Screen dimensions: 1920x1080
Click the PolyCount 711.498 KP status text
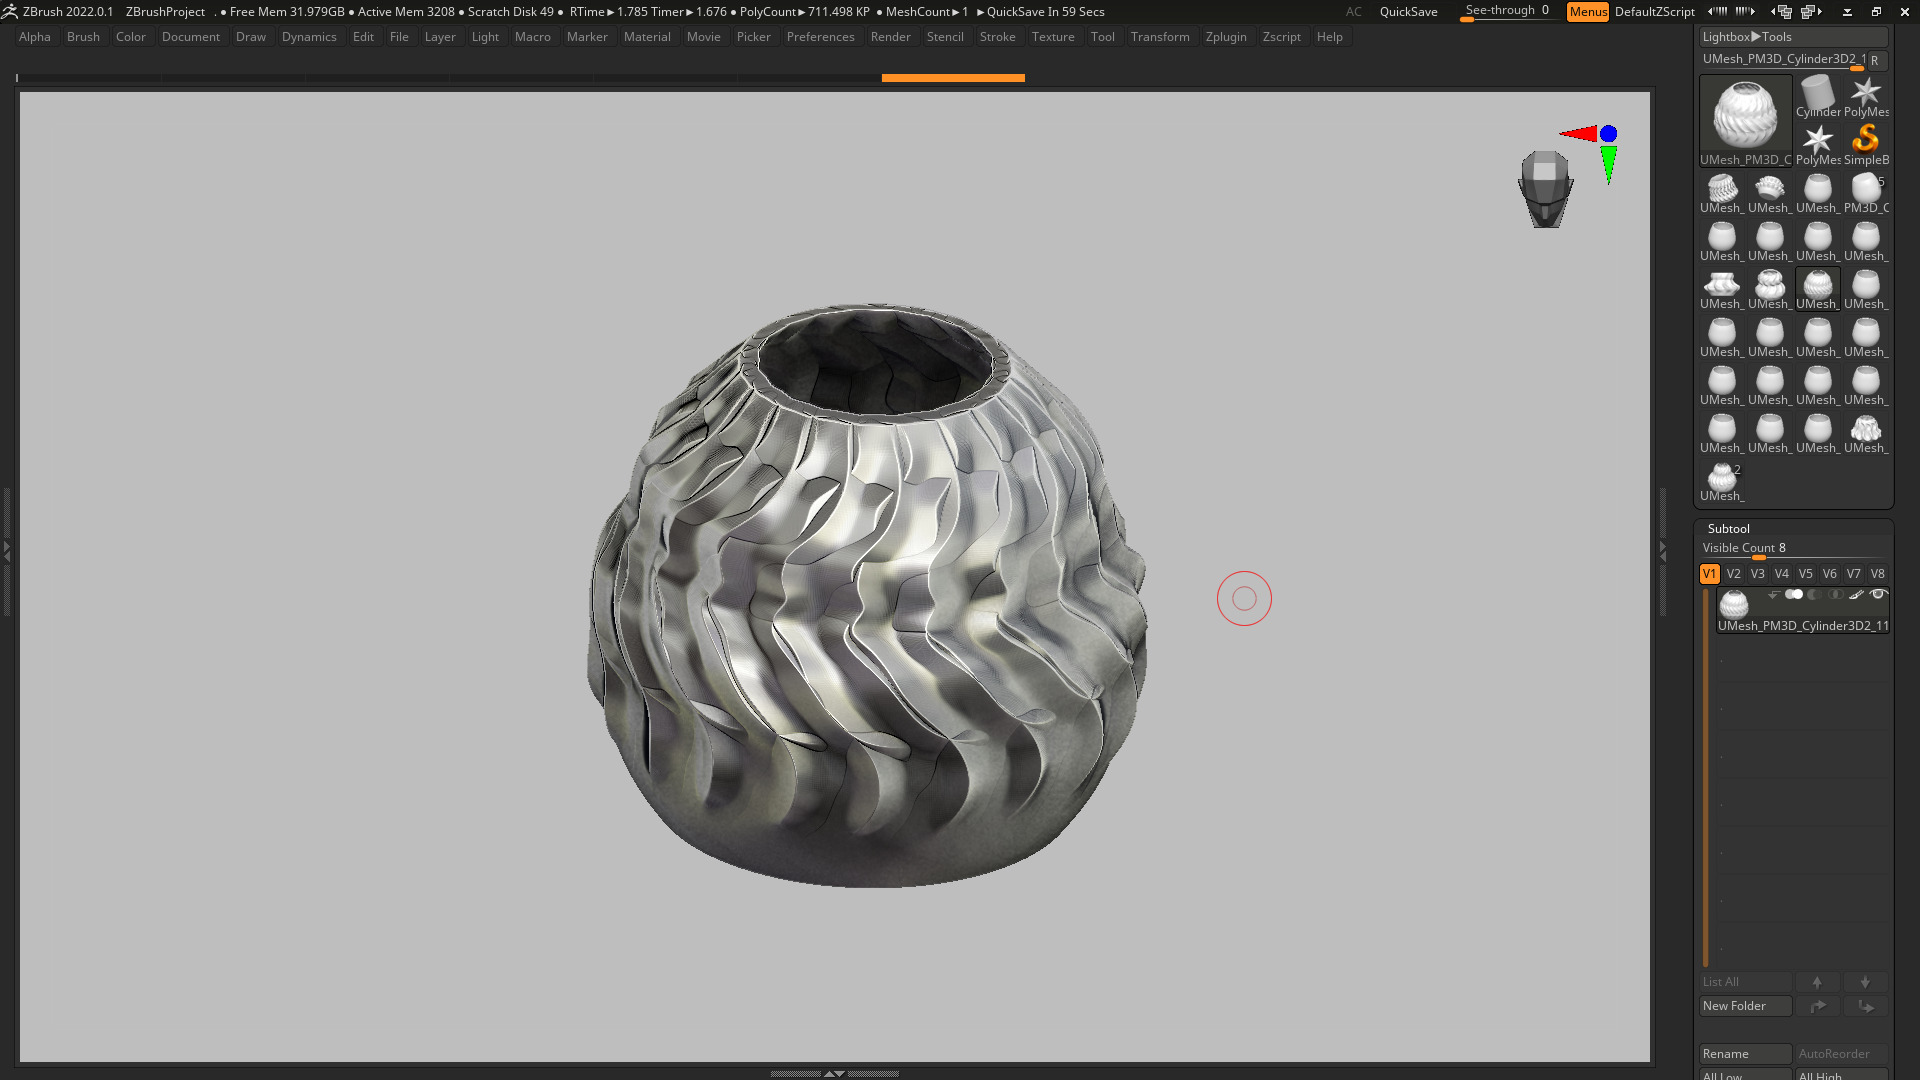pyautogui.click(x=805, y=12)
